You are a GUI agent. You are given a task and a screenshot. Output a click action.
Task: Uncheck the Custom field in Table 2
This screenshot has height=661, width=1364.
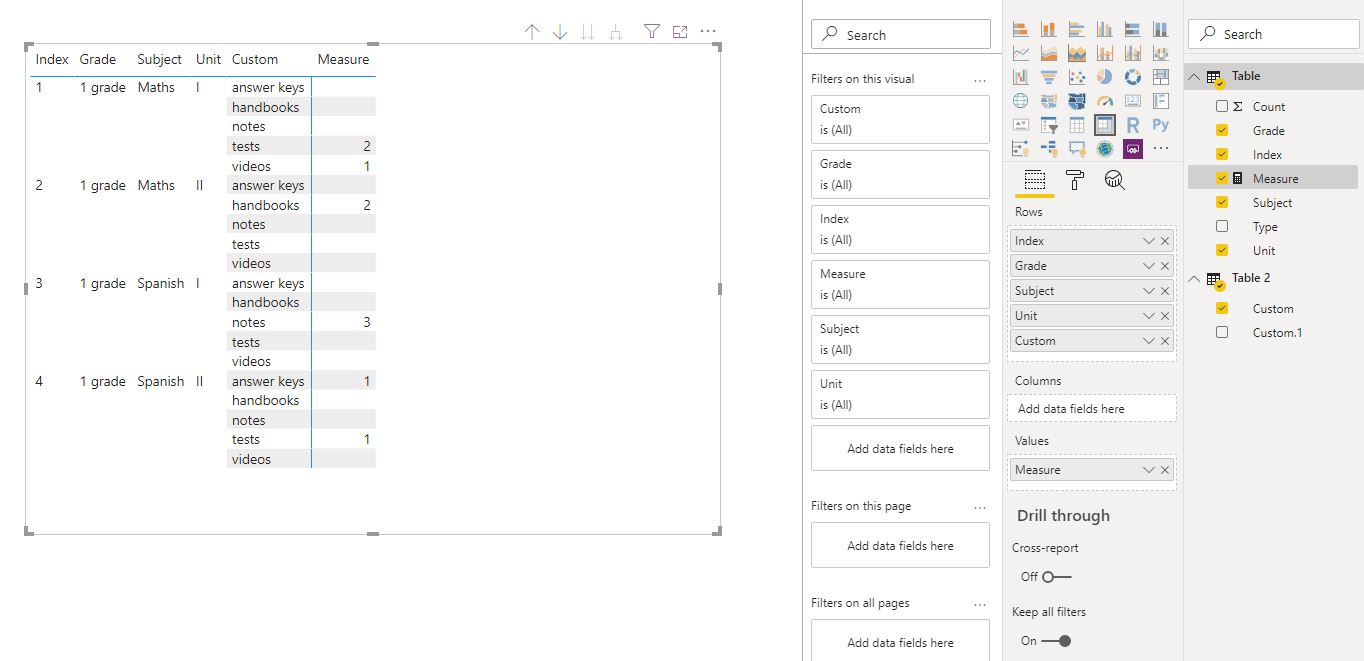click(x=1222, y=308)
